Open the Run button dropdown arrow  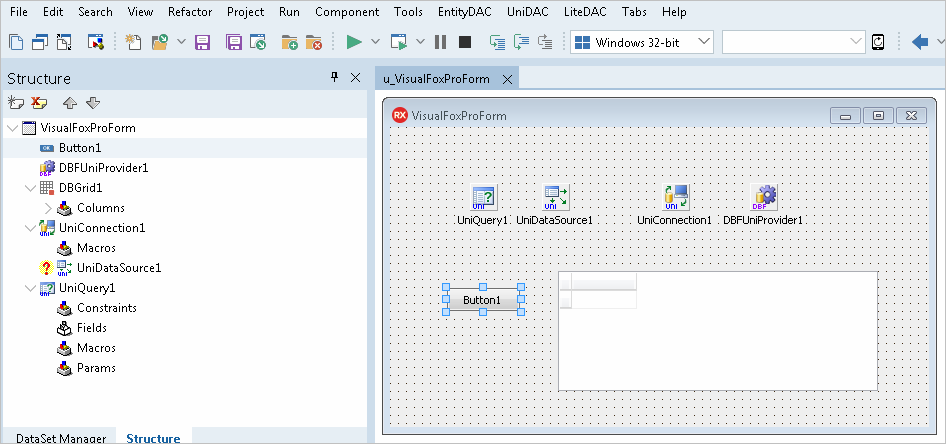click(x=375, y=42)
